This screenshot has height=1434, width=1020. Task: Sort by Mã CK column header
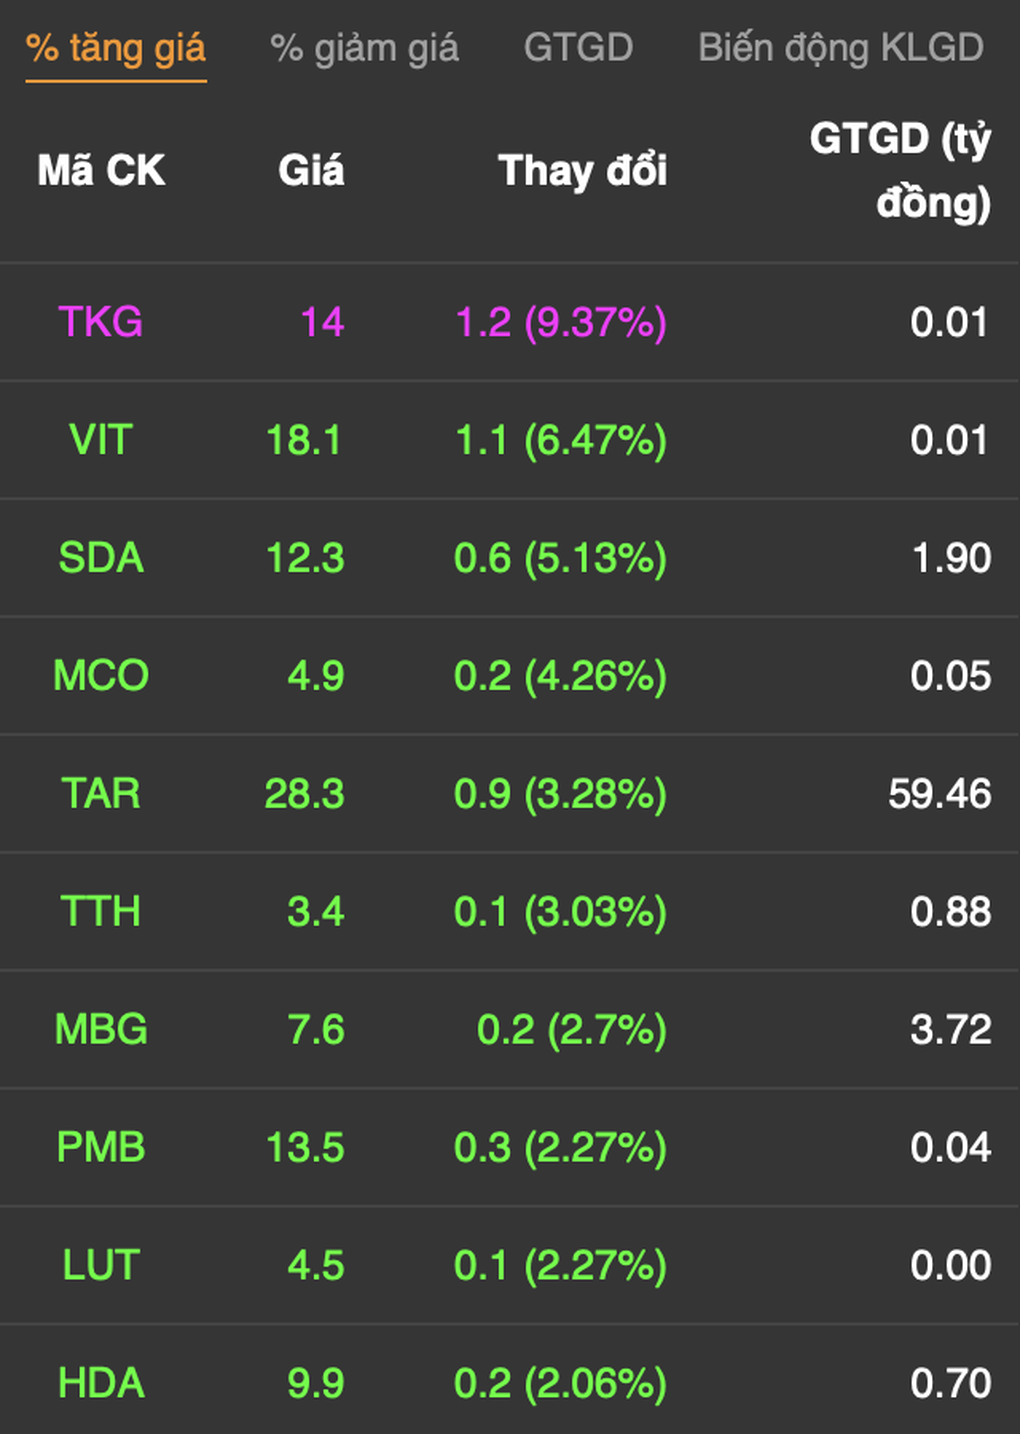(x=101, y=171)
